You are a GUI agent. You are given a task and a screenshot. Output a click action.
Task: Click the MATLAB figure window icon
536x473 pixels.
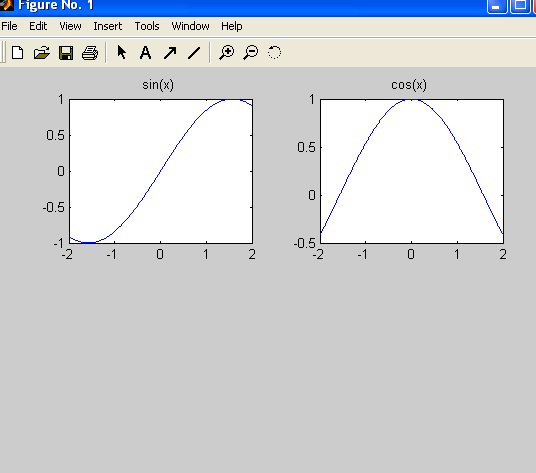6,5
